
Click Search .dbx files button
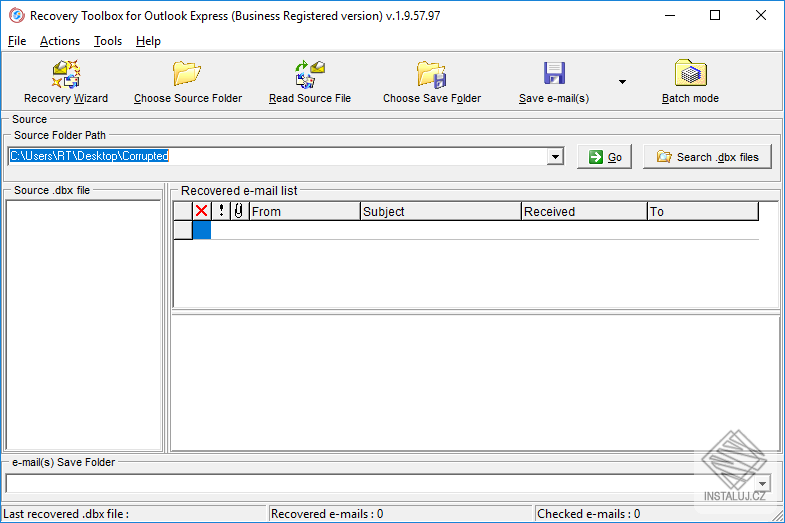[x=707, y=157]
